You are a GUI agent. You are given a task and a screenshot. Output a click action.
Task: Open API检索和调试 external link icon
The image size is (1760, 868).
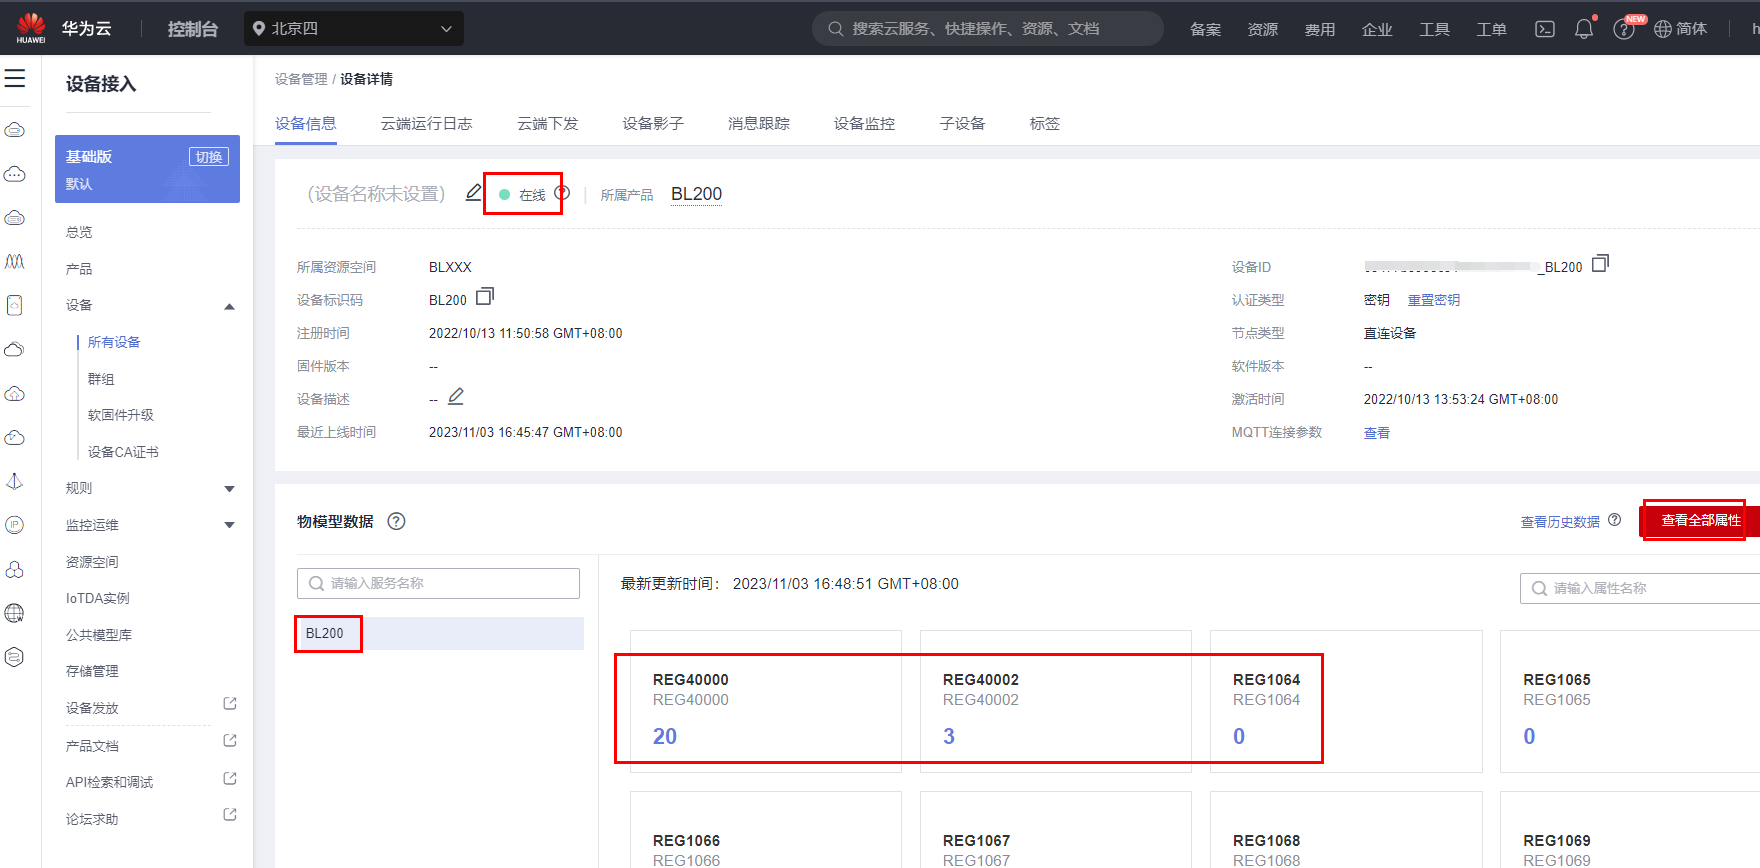[230, 778]
